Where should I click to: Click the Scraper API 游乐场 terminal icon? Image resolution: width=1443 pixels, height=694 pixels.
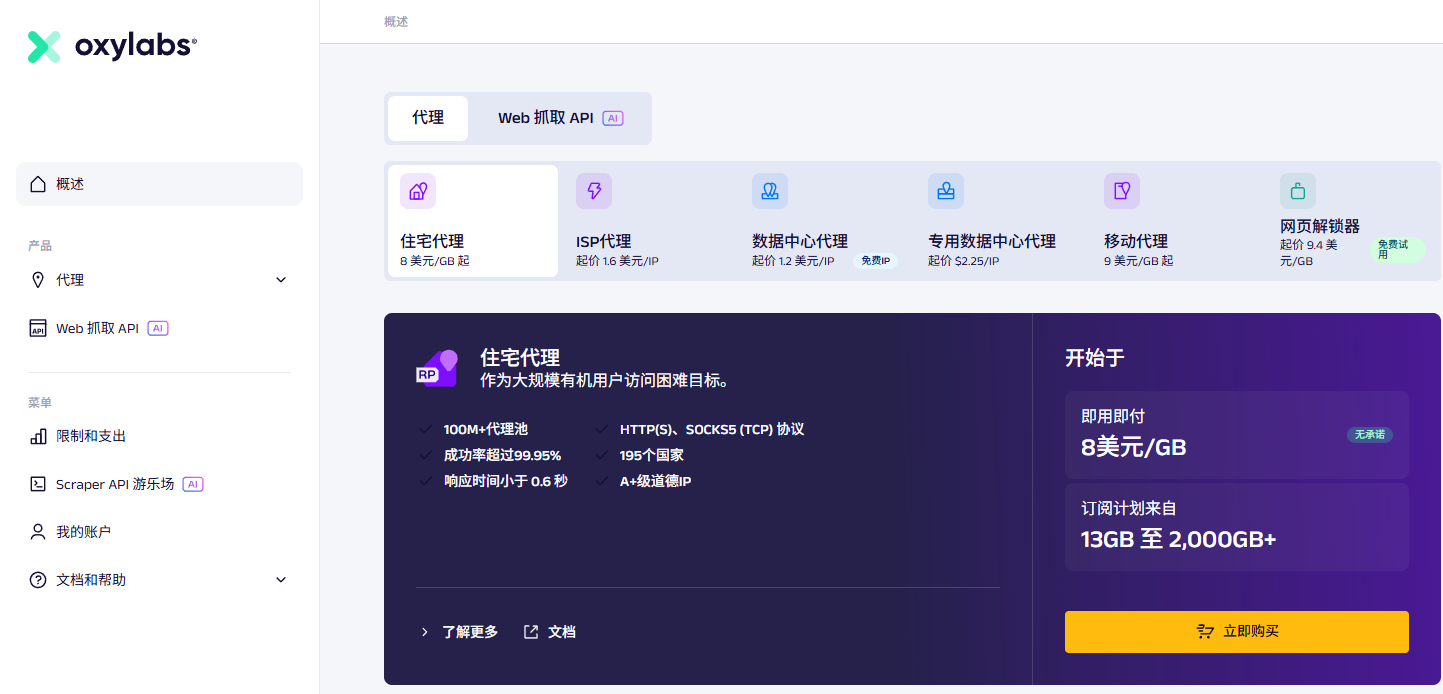[x=38, y=484]
